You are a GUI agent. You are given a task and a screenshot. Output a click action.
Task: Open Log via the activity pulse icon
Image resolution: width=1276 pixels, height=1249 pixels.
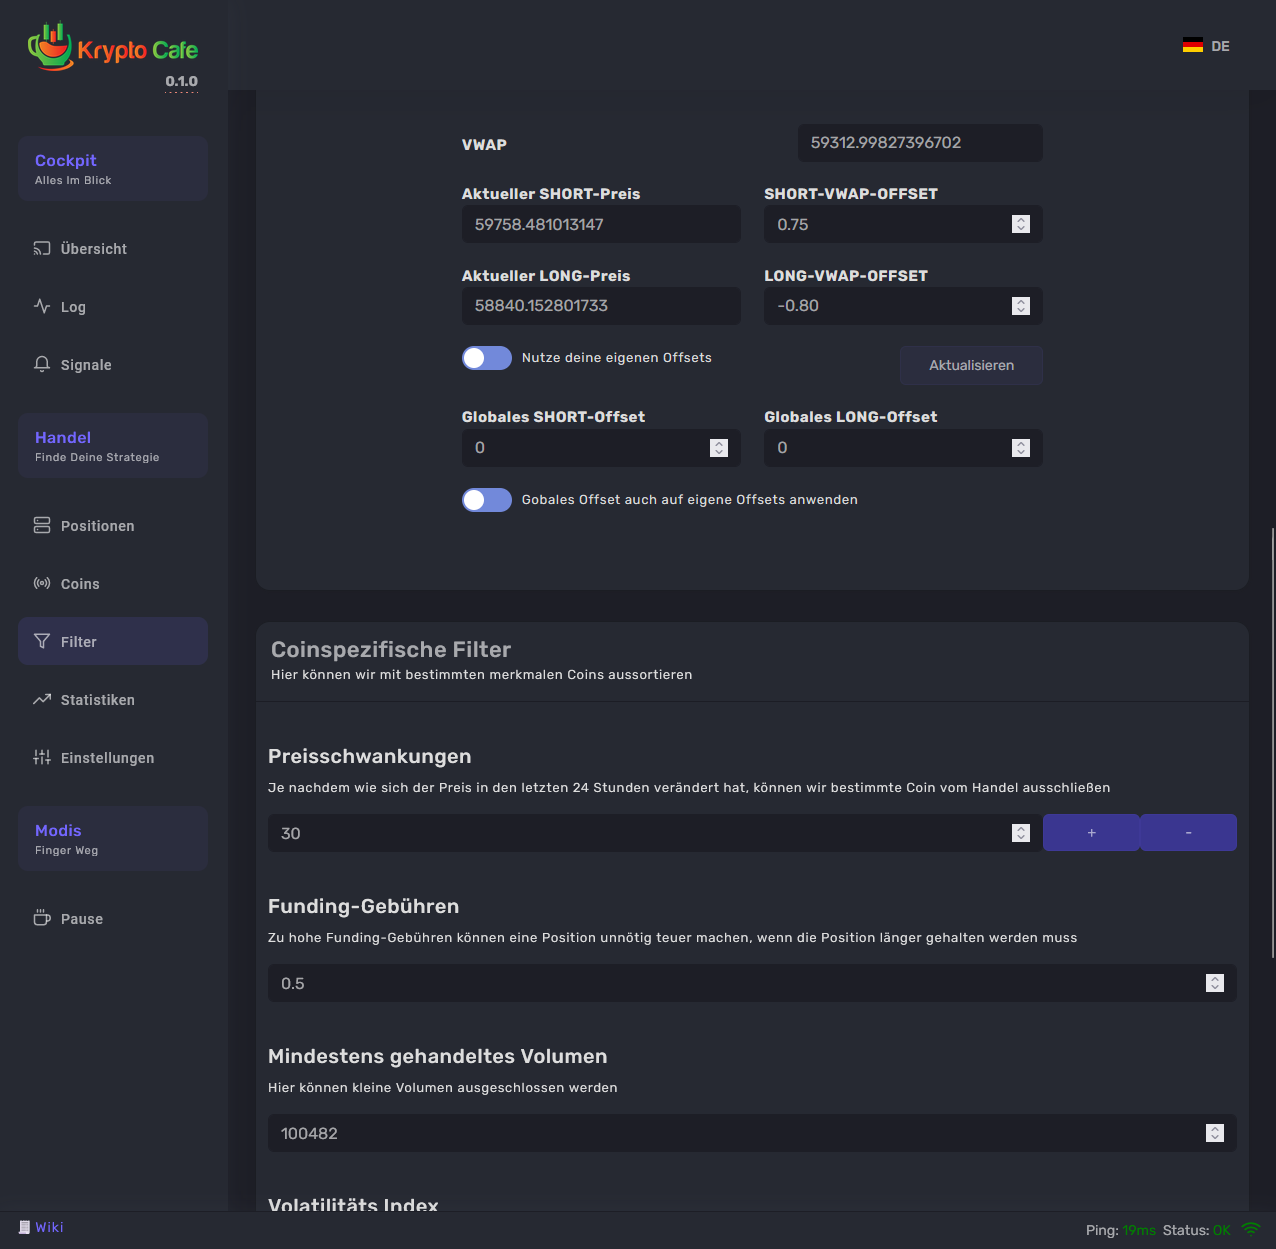[42, 306]
